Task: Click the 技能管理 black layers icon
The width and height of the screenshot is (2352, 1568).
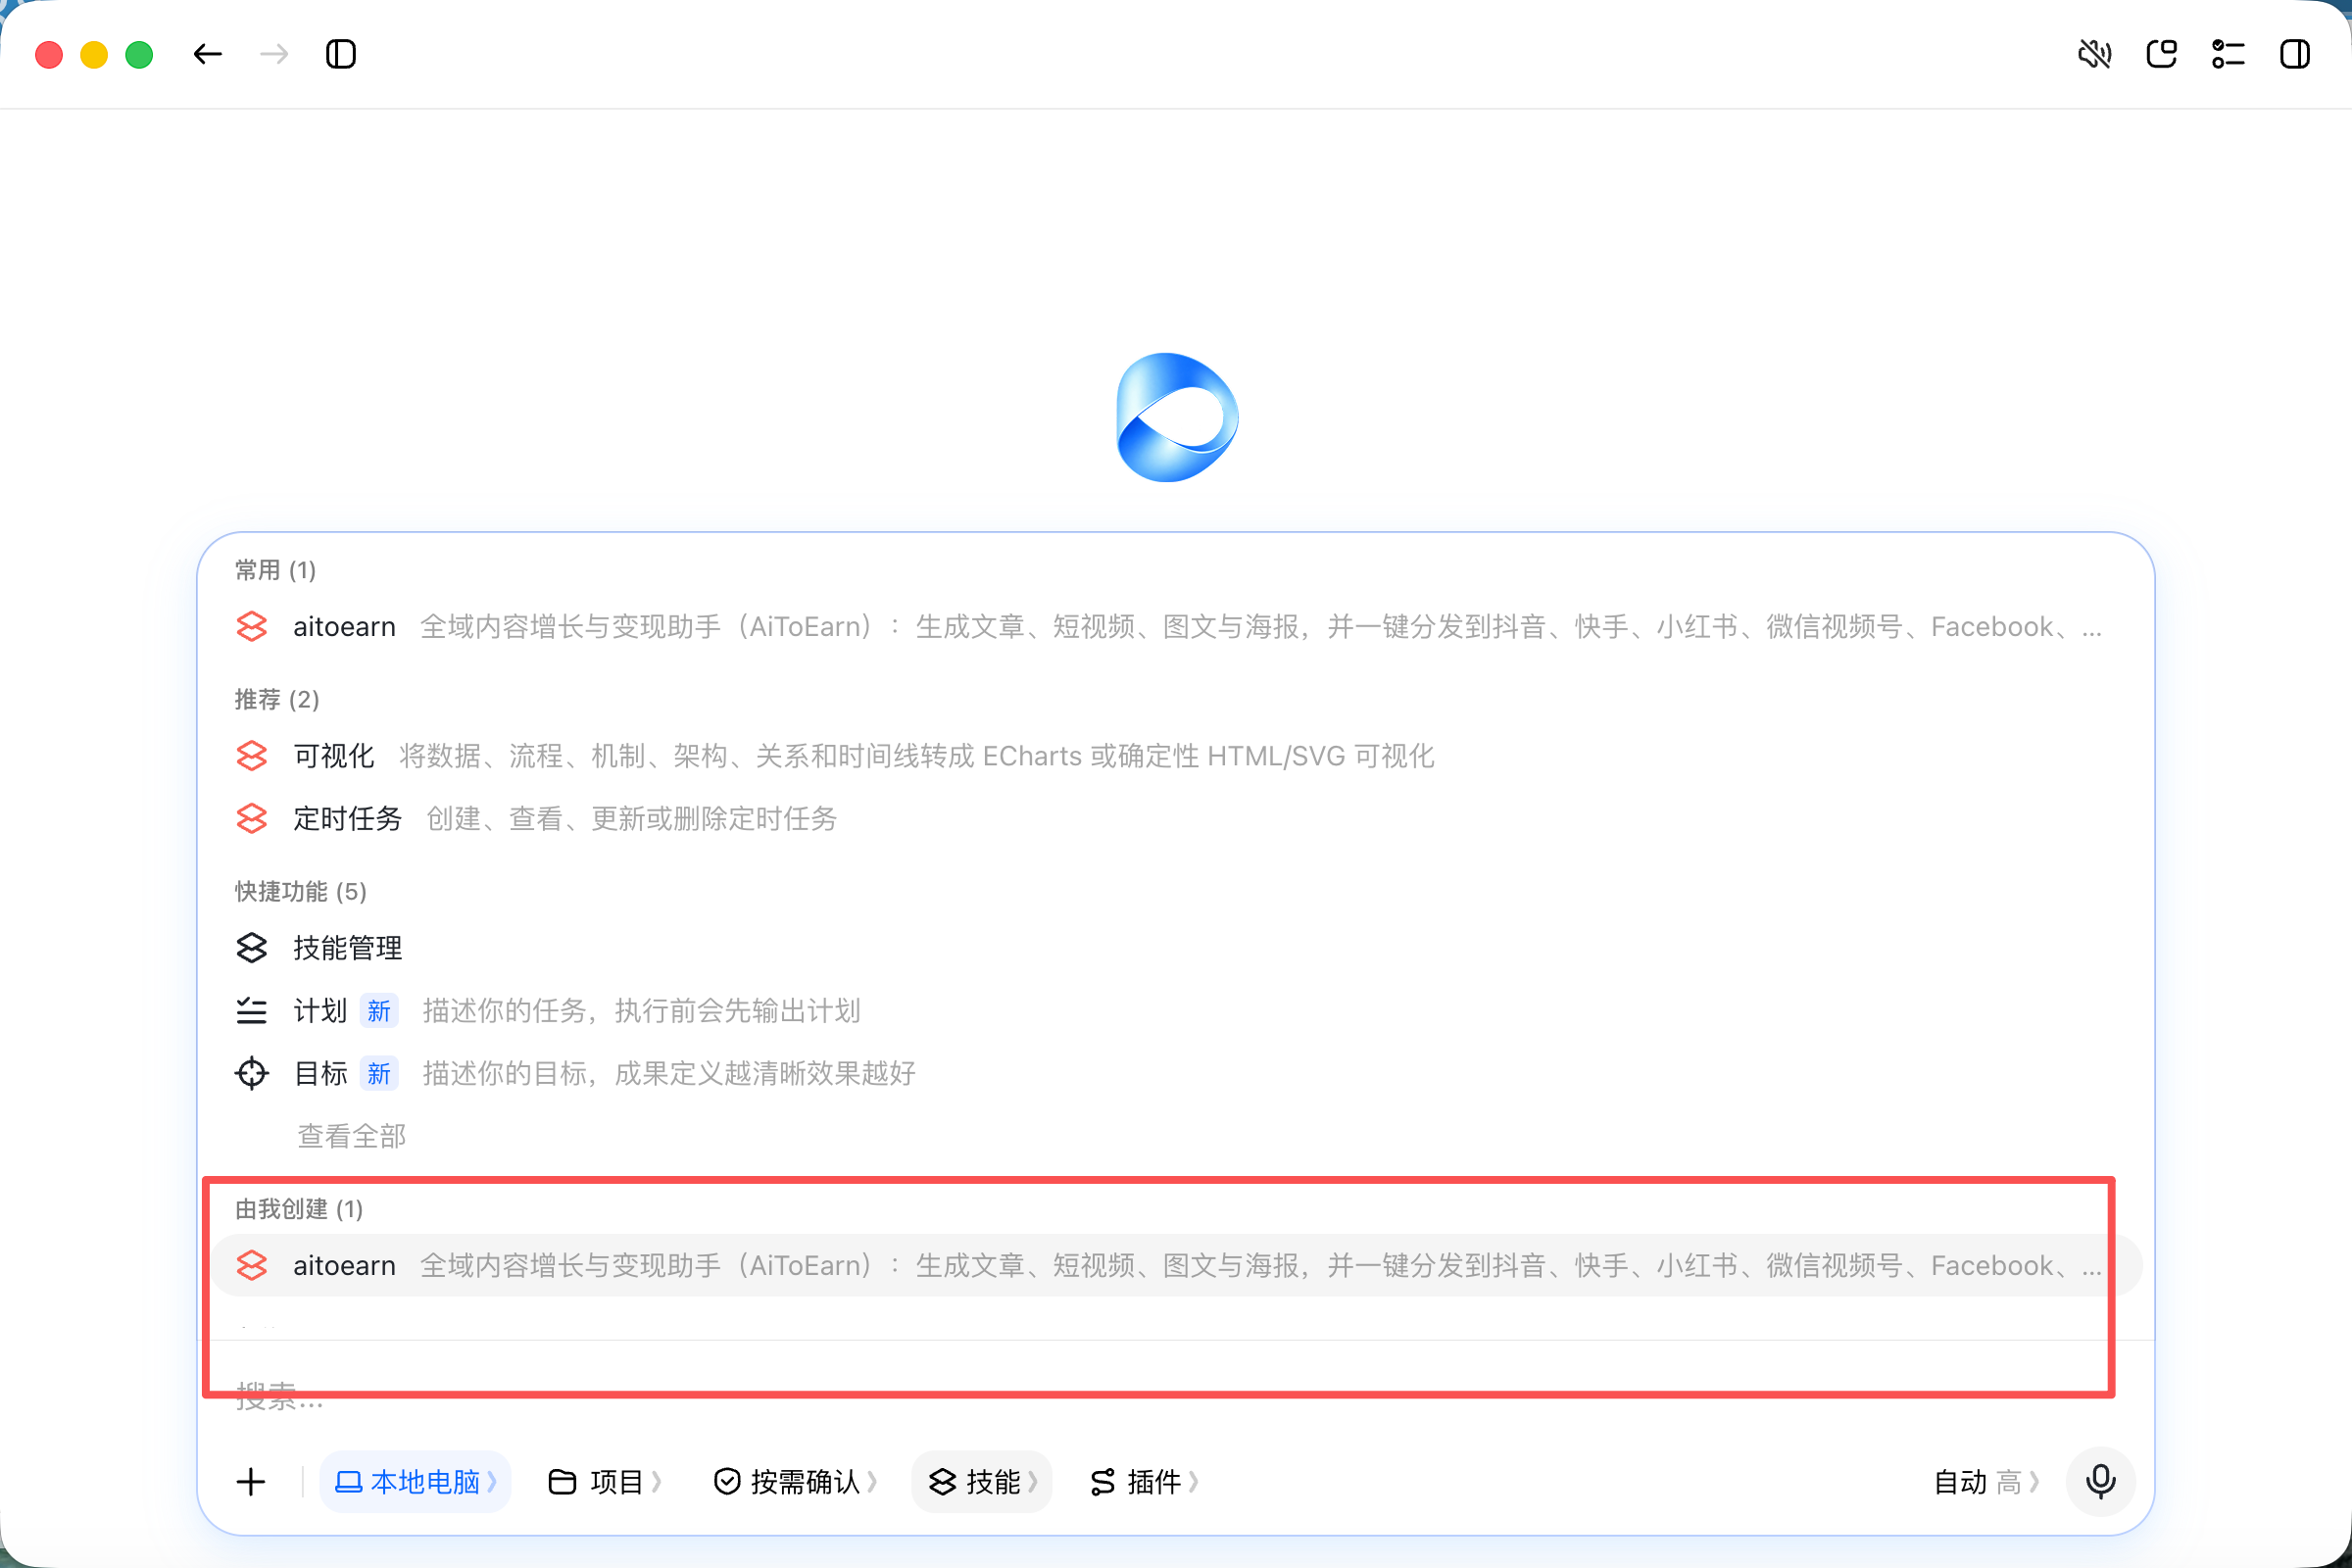Action: (x=252, y=948)
